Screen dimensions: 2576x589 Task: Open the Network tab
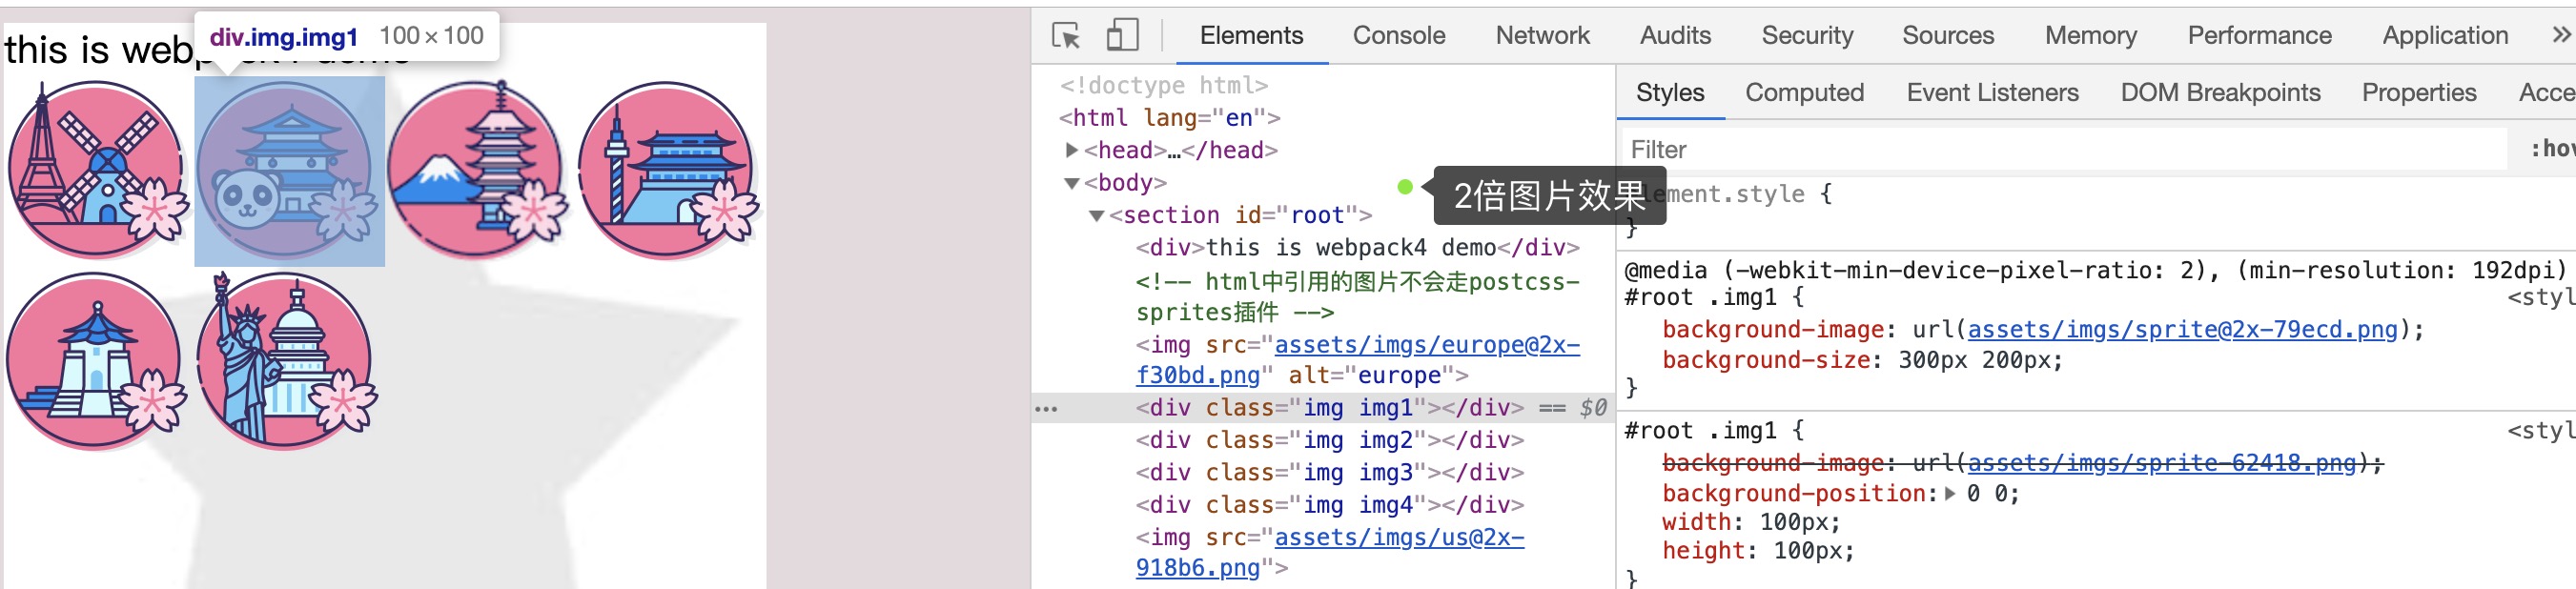click(1542, 36)
